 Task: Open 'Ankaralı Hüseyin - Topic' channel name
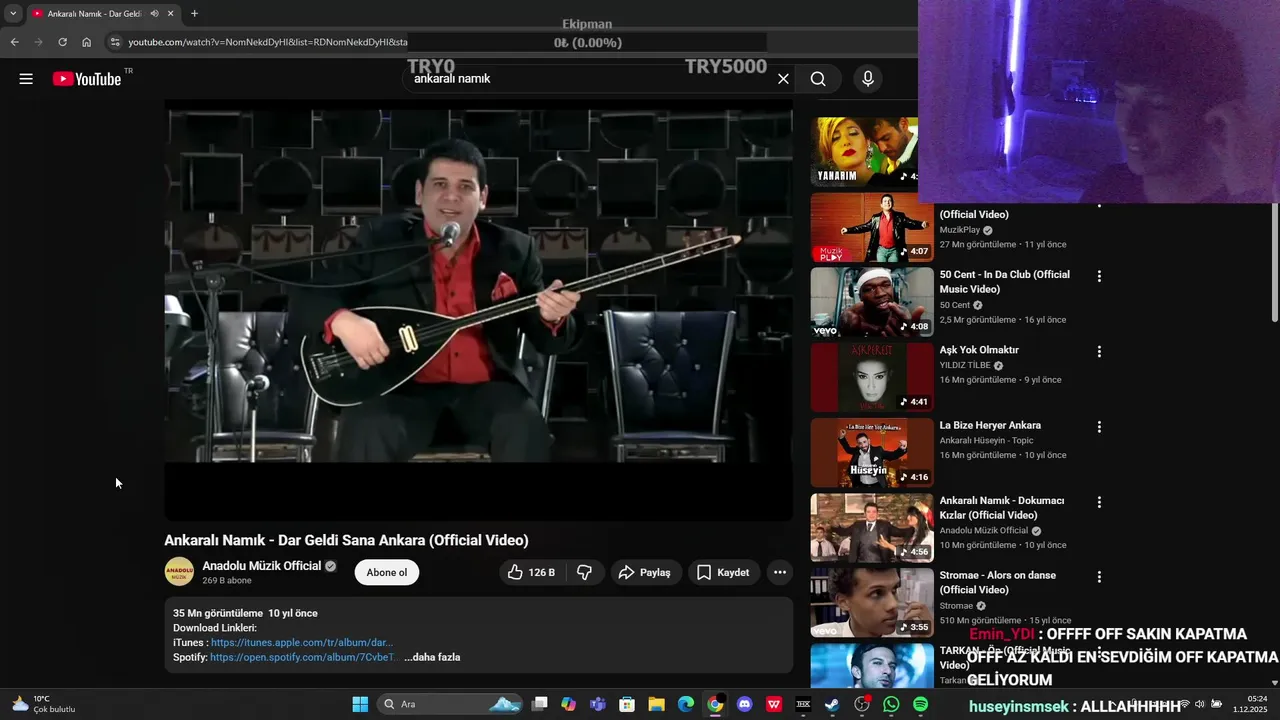[x=986, y=440]
